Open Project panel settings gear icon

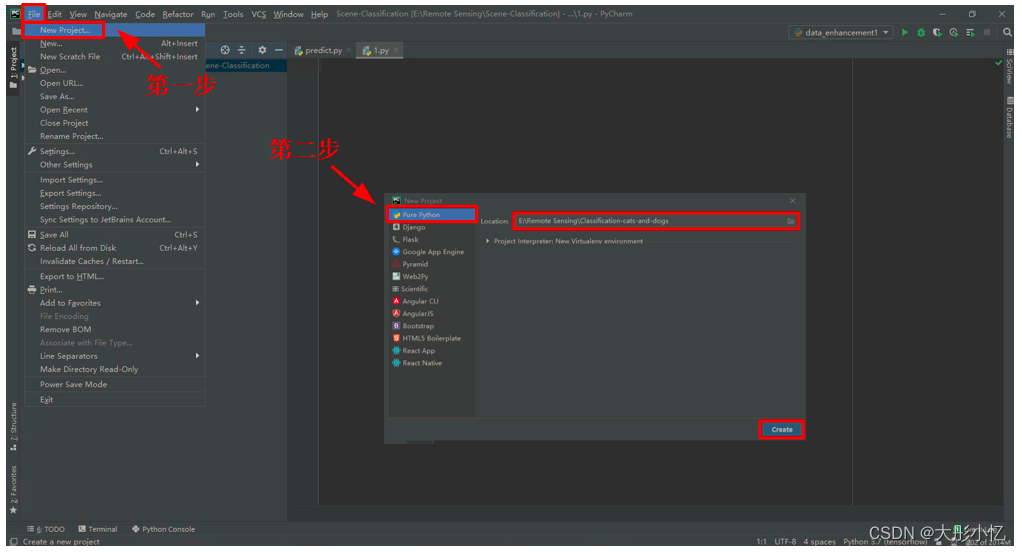262,50
